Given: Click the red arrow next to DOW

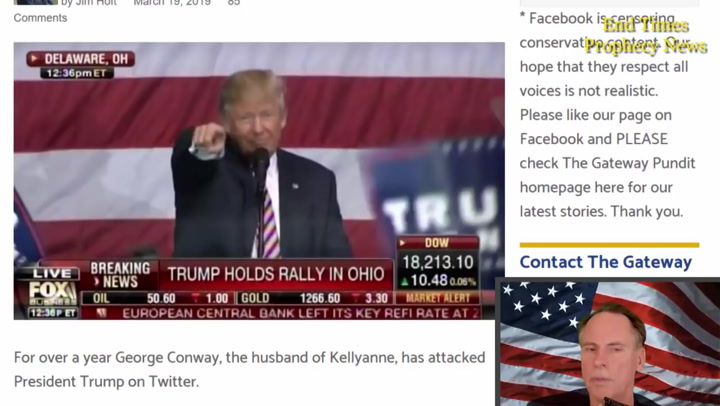Looking at the screenshot, I should [402, 242].
